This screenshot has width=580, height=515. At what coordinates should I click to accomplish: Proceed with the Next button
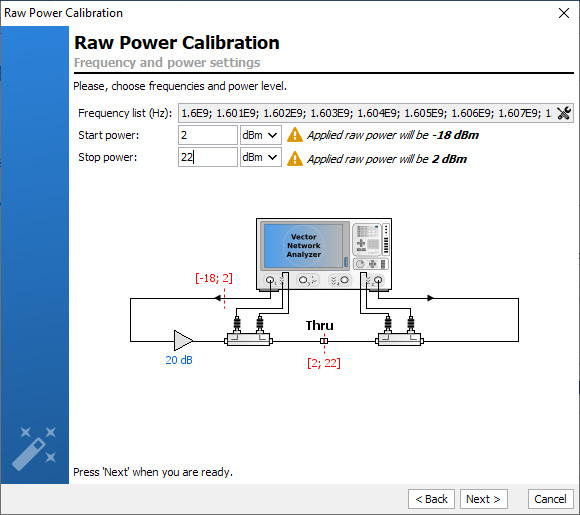tap(483, 499)
